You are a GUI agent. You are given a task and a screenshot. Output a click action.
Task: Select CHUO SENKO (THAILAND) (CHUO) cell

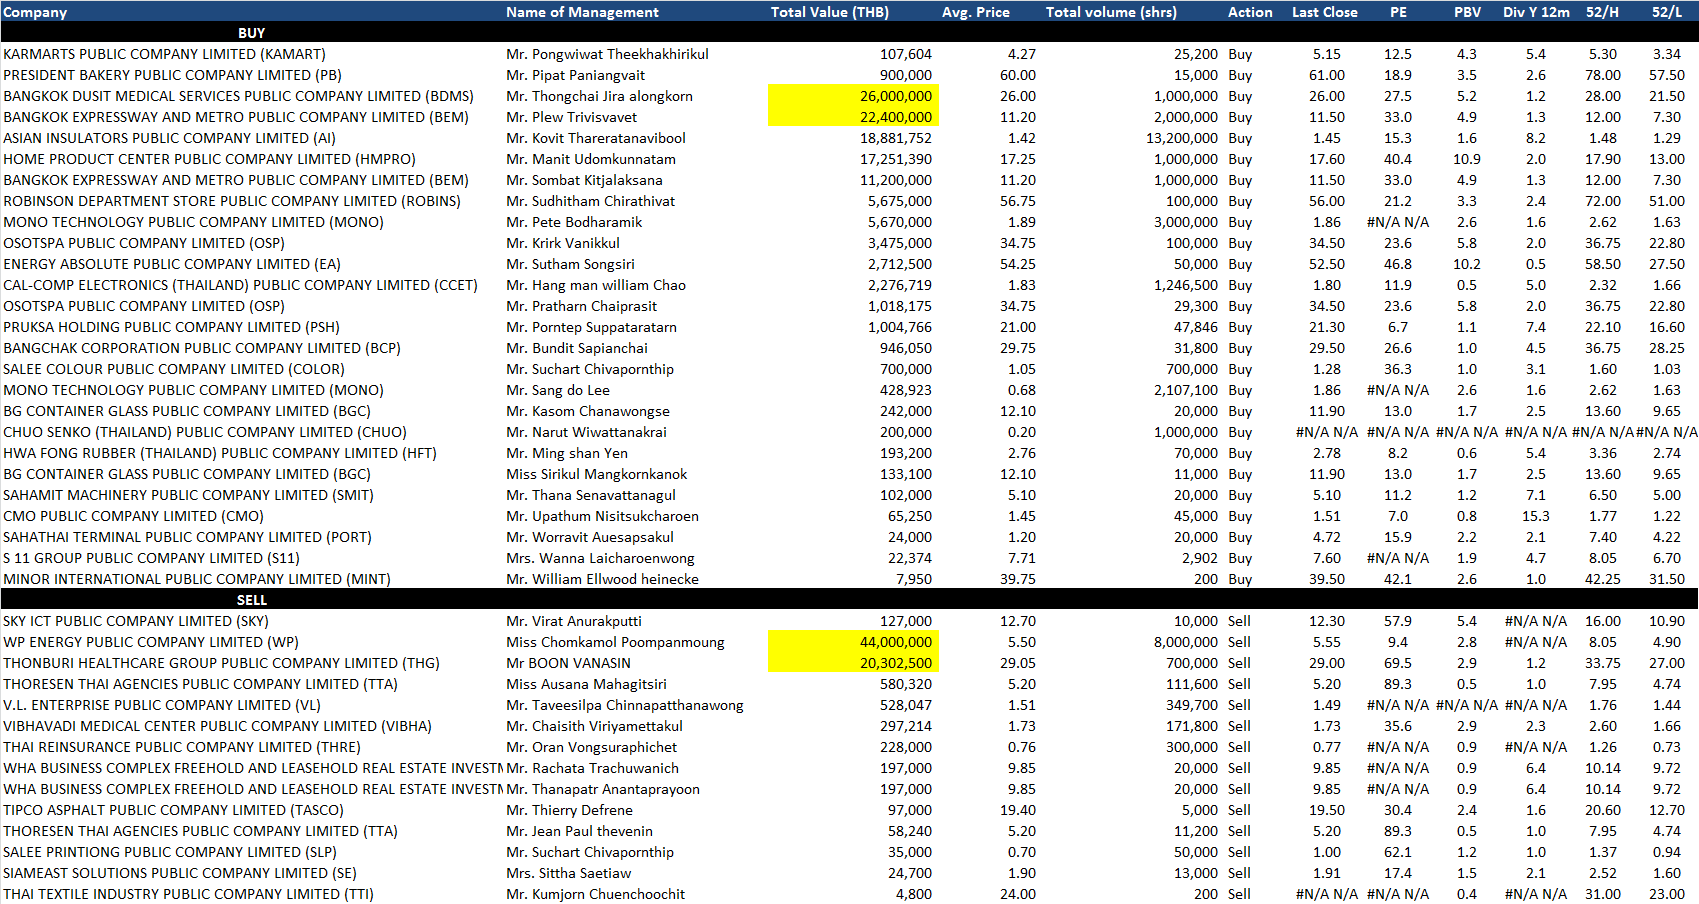click(x=205, y=432)
